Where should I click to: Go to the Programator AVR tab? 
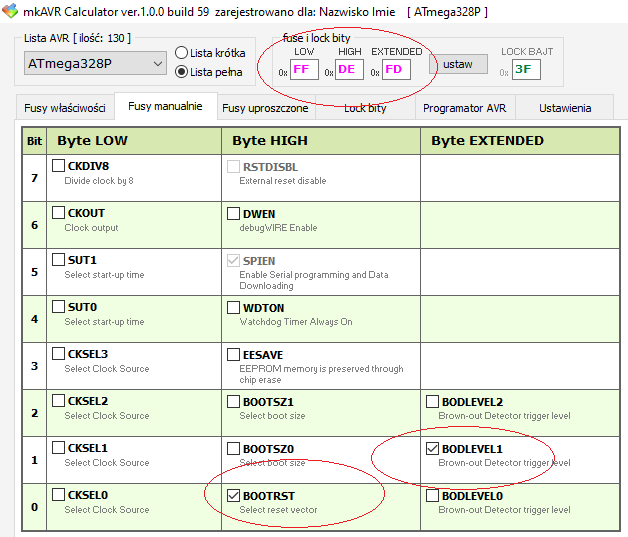click(x=465, y=108)
